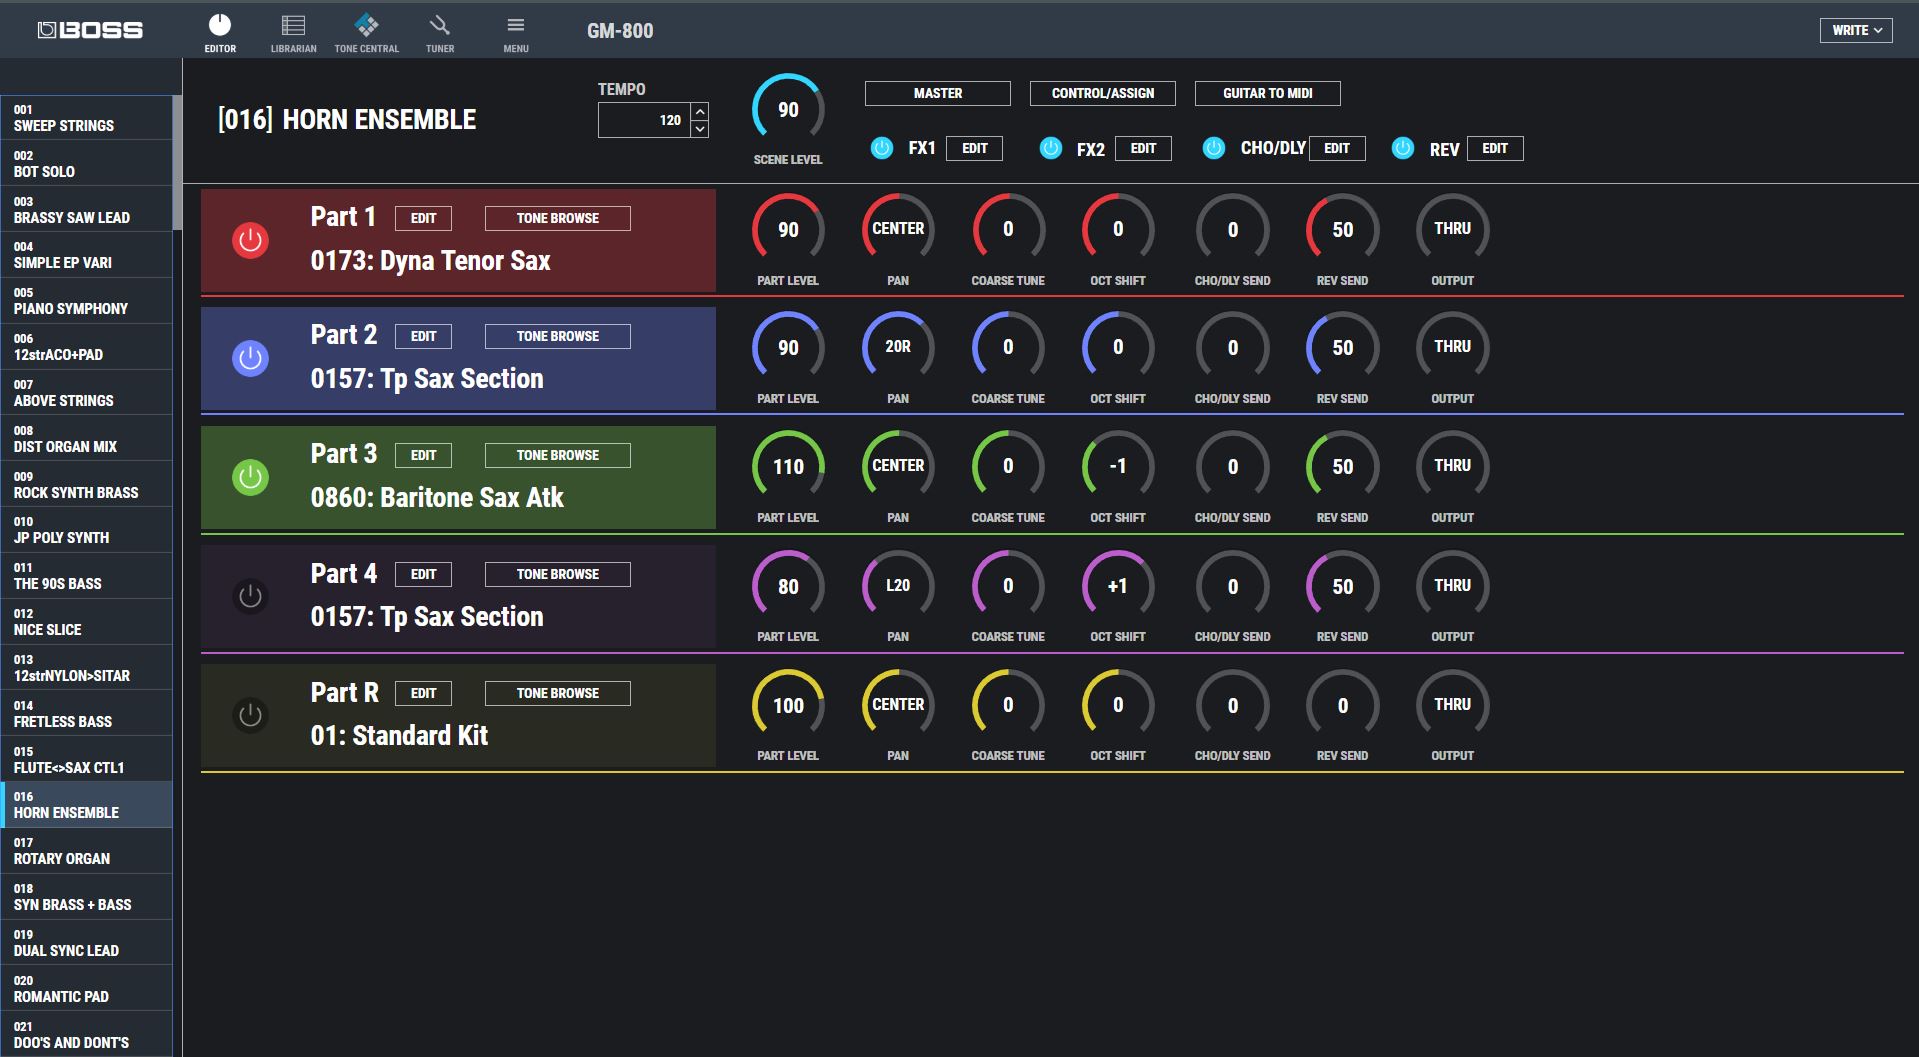Screen dimensions: 1919x1057
Task: Power off Part 1
Action: [250, 240]
